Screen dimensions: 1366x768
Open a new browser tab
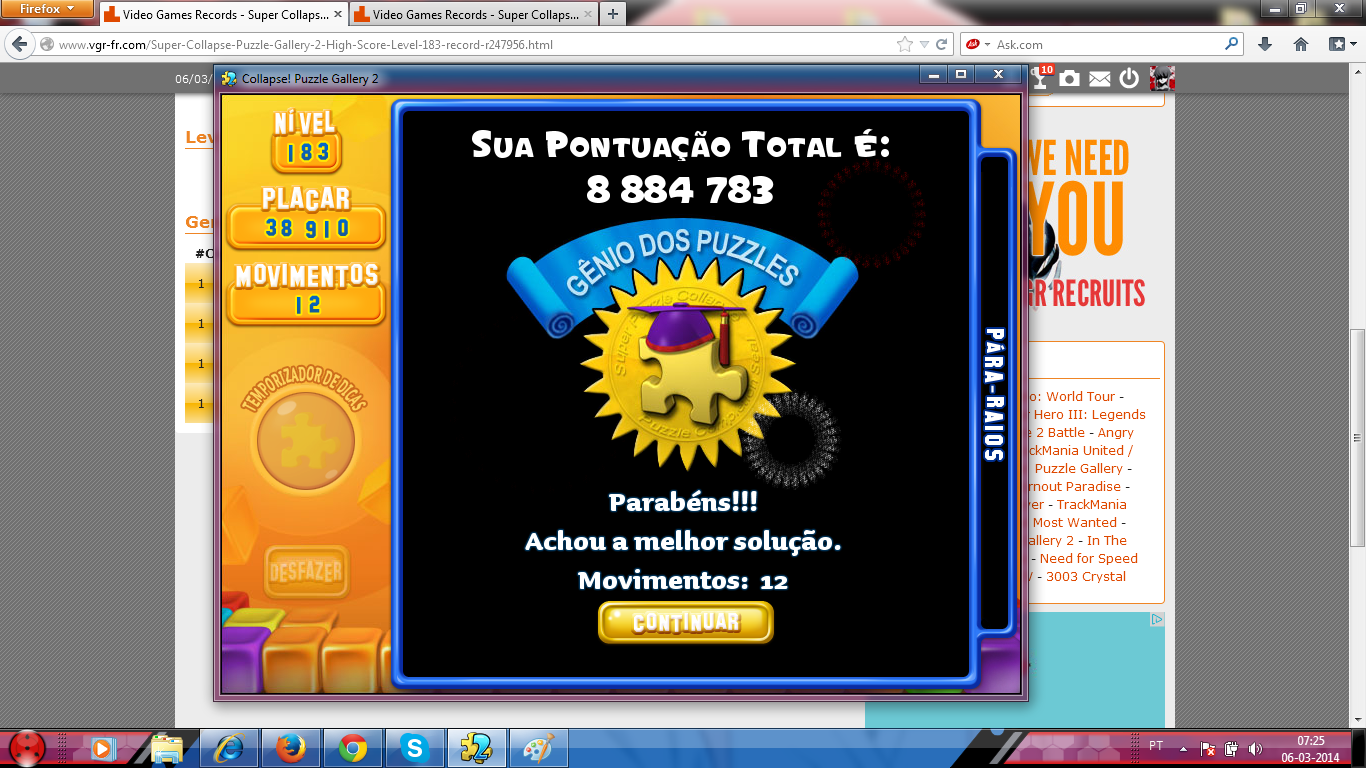[x=612, y=14]
